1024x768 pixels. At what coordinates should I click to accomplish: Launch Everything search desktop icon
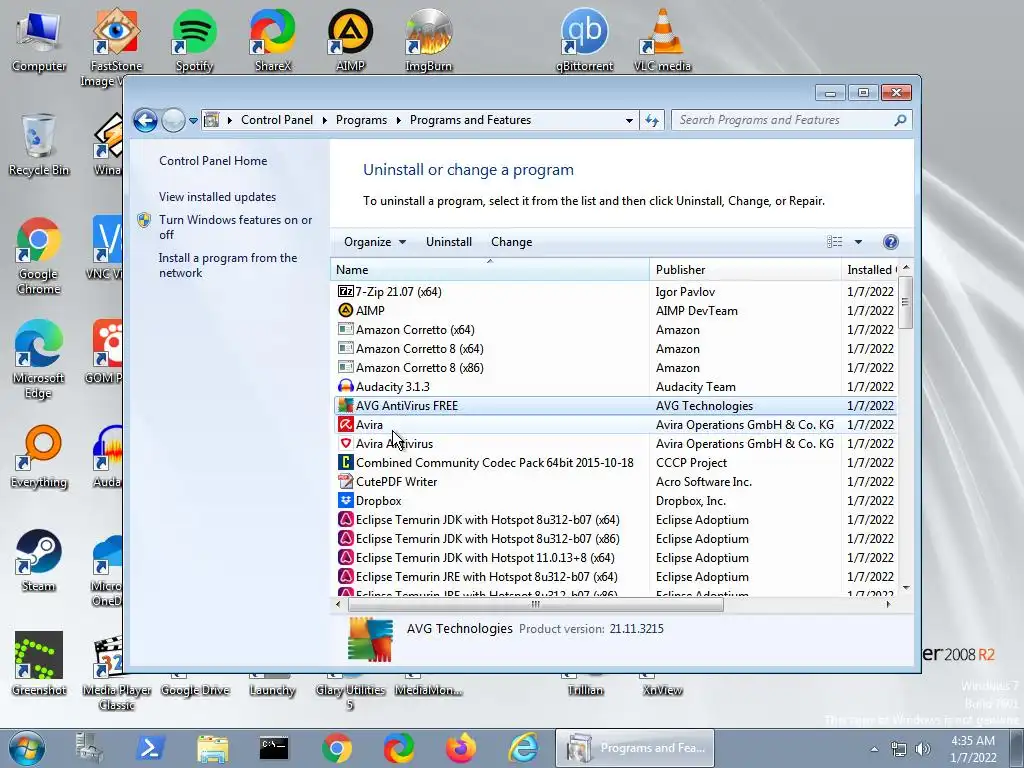click(x=39, y=457)
